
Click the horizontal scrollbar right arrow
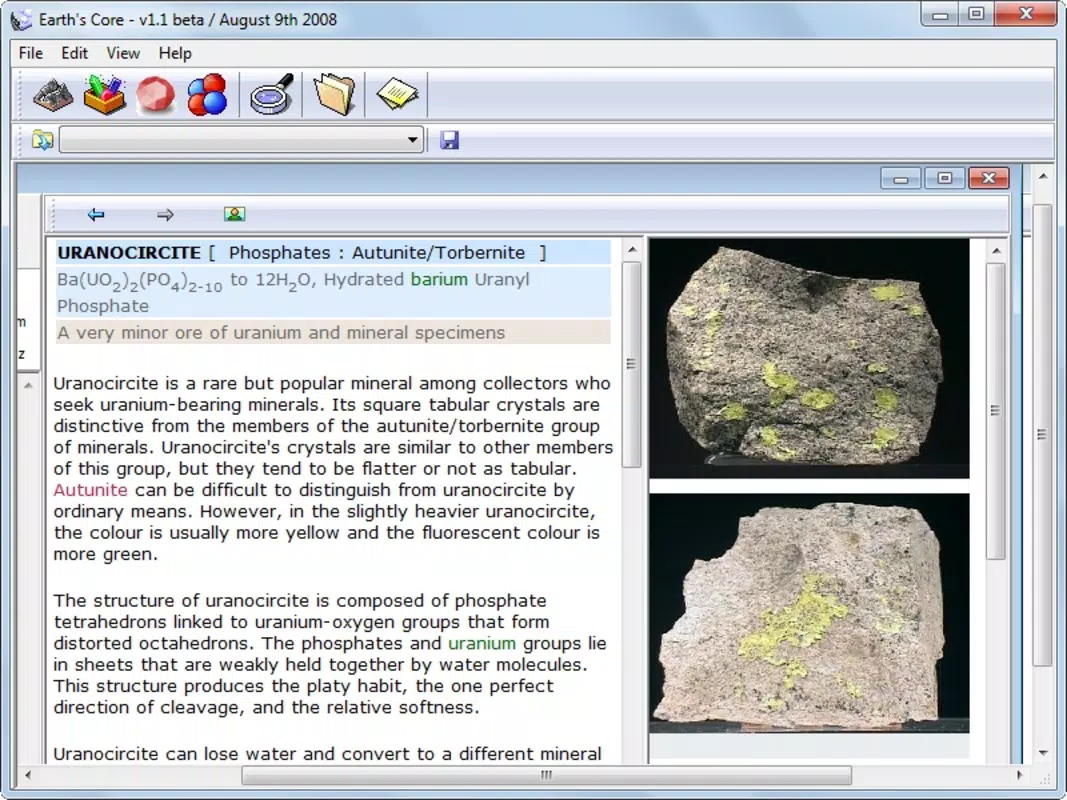coord(1019,775)
